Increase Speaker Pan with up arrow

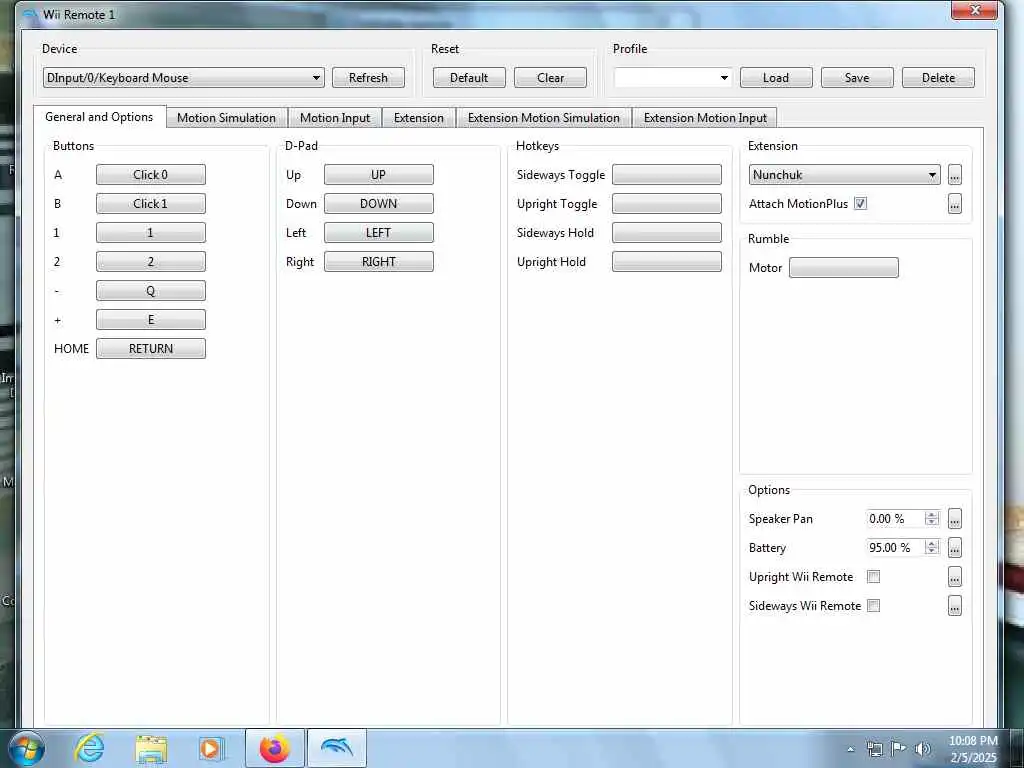click(932, 515)
